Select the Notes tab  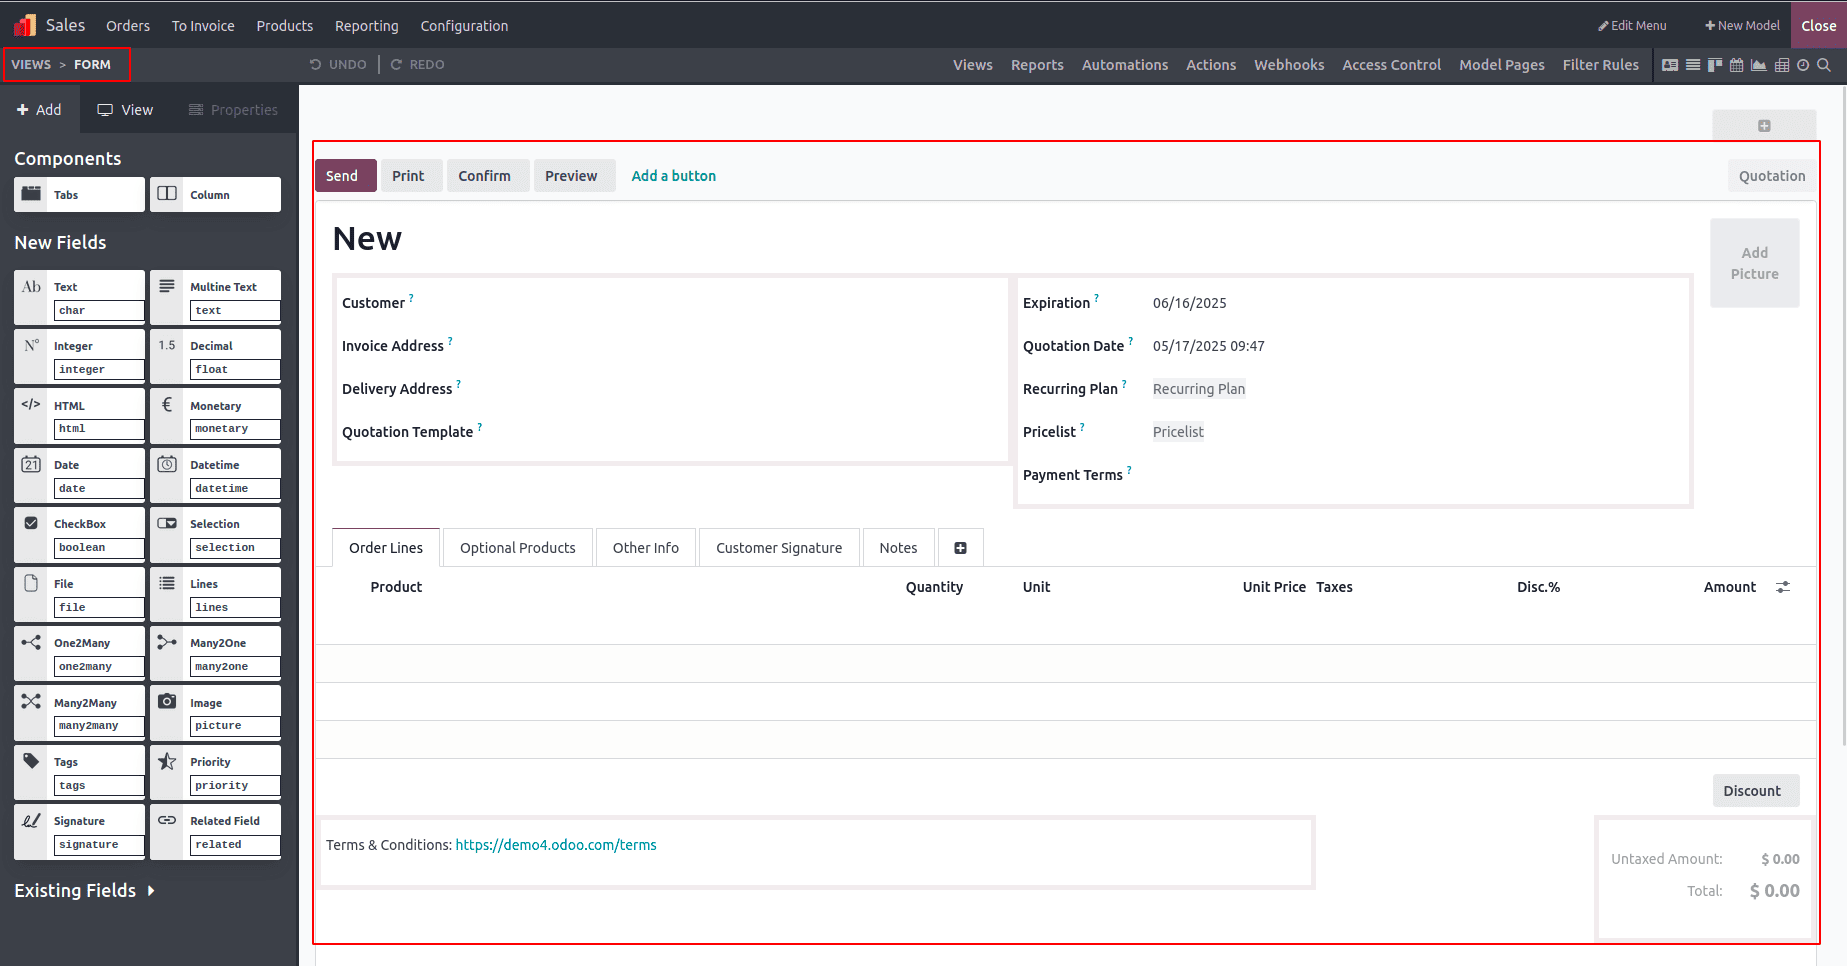click(x=898, y=548)
